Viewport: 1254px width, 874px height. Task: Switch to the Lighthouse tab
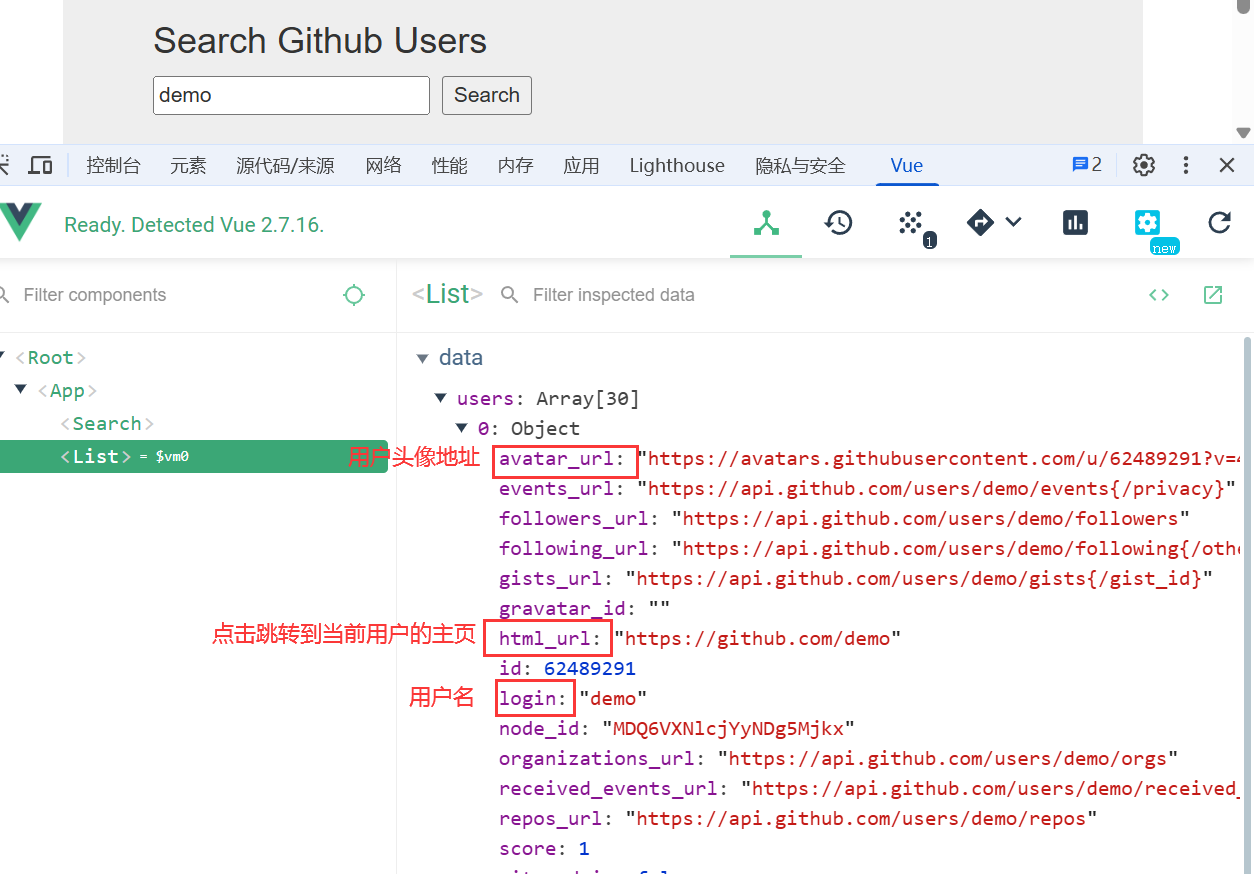pos(676,165)
